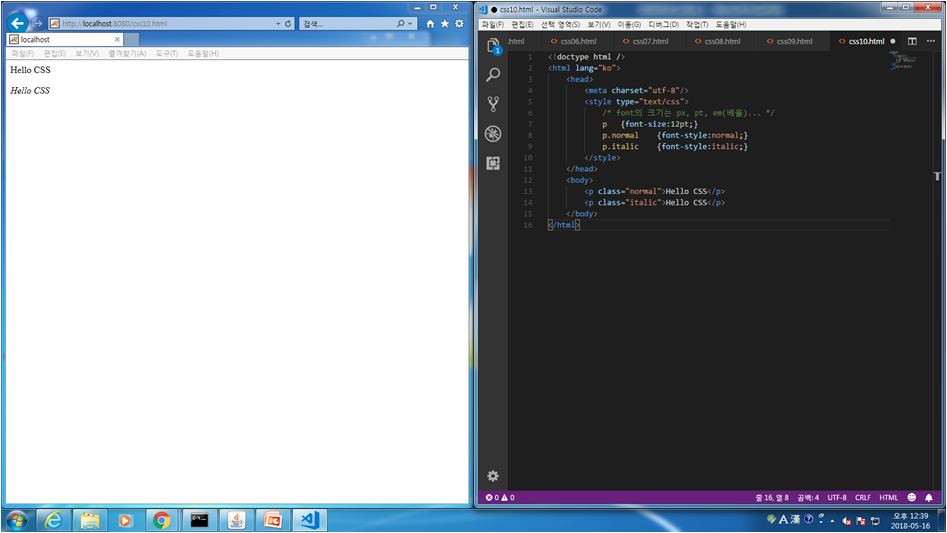Open the 디버그(D) menu in VS Code
Screen dimensions: 947x533
[x=663, y=25]
